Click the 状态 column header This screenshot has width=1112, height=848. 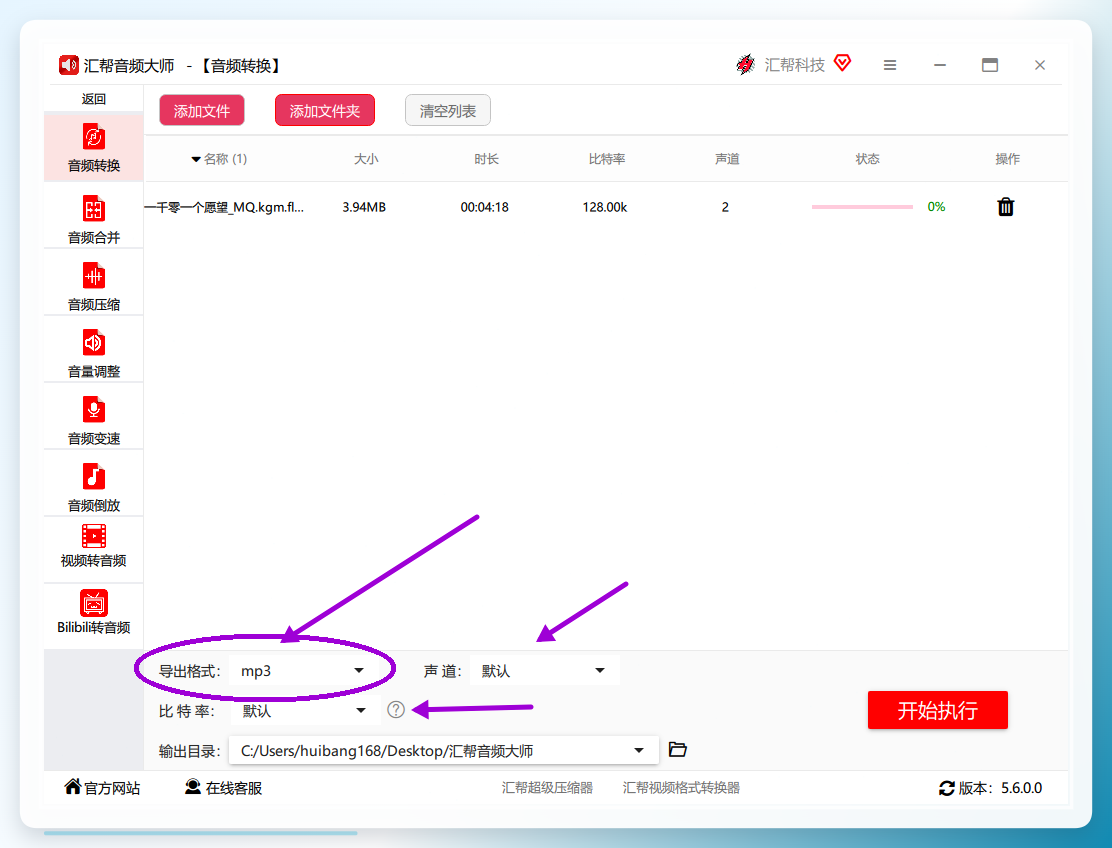coord(867,159)
